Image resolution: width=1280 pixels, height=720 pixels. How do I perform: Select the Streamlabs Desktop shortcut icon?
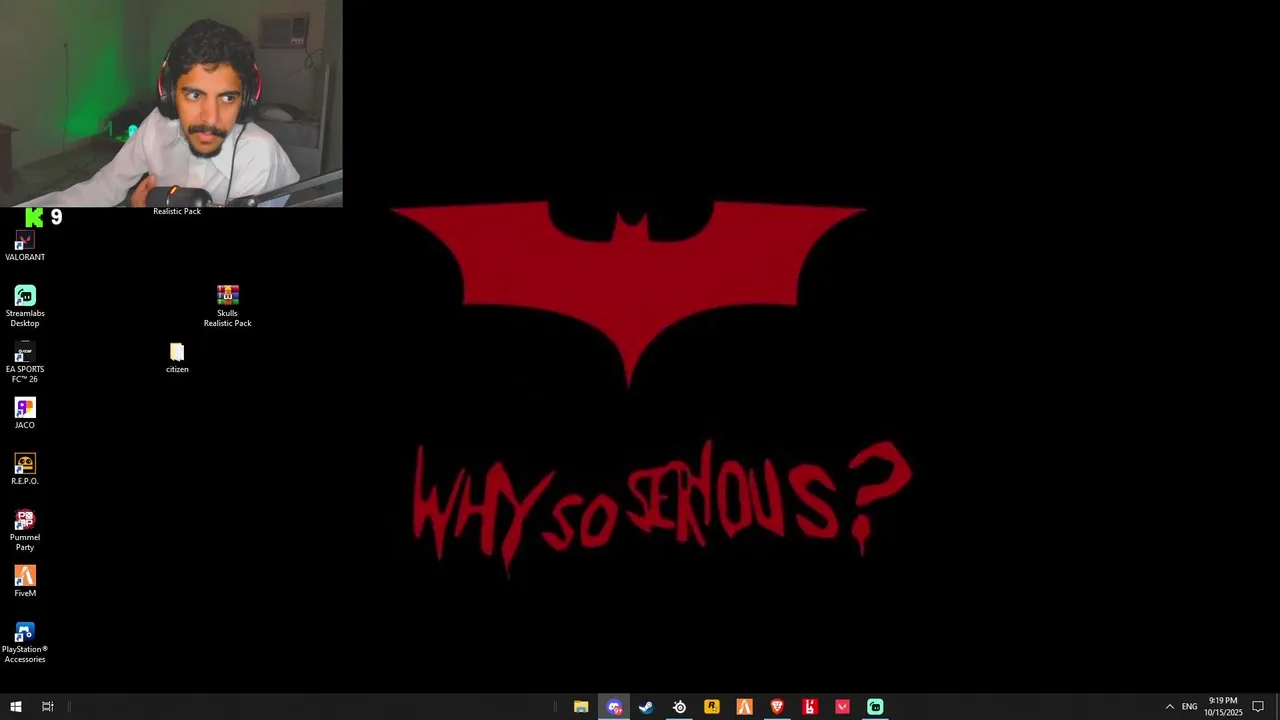pos(25,296)
